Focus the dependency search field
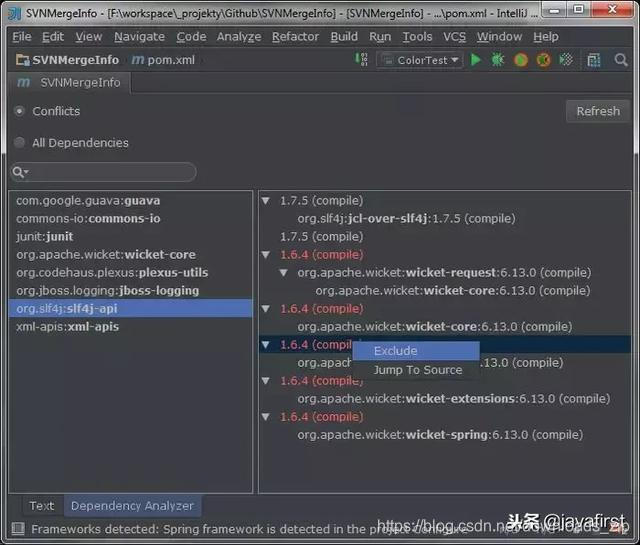Image resolution: width=640 pixels, height=545 pixels. (x=104, y=172)
